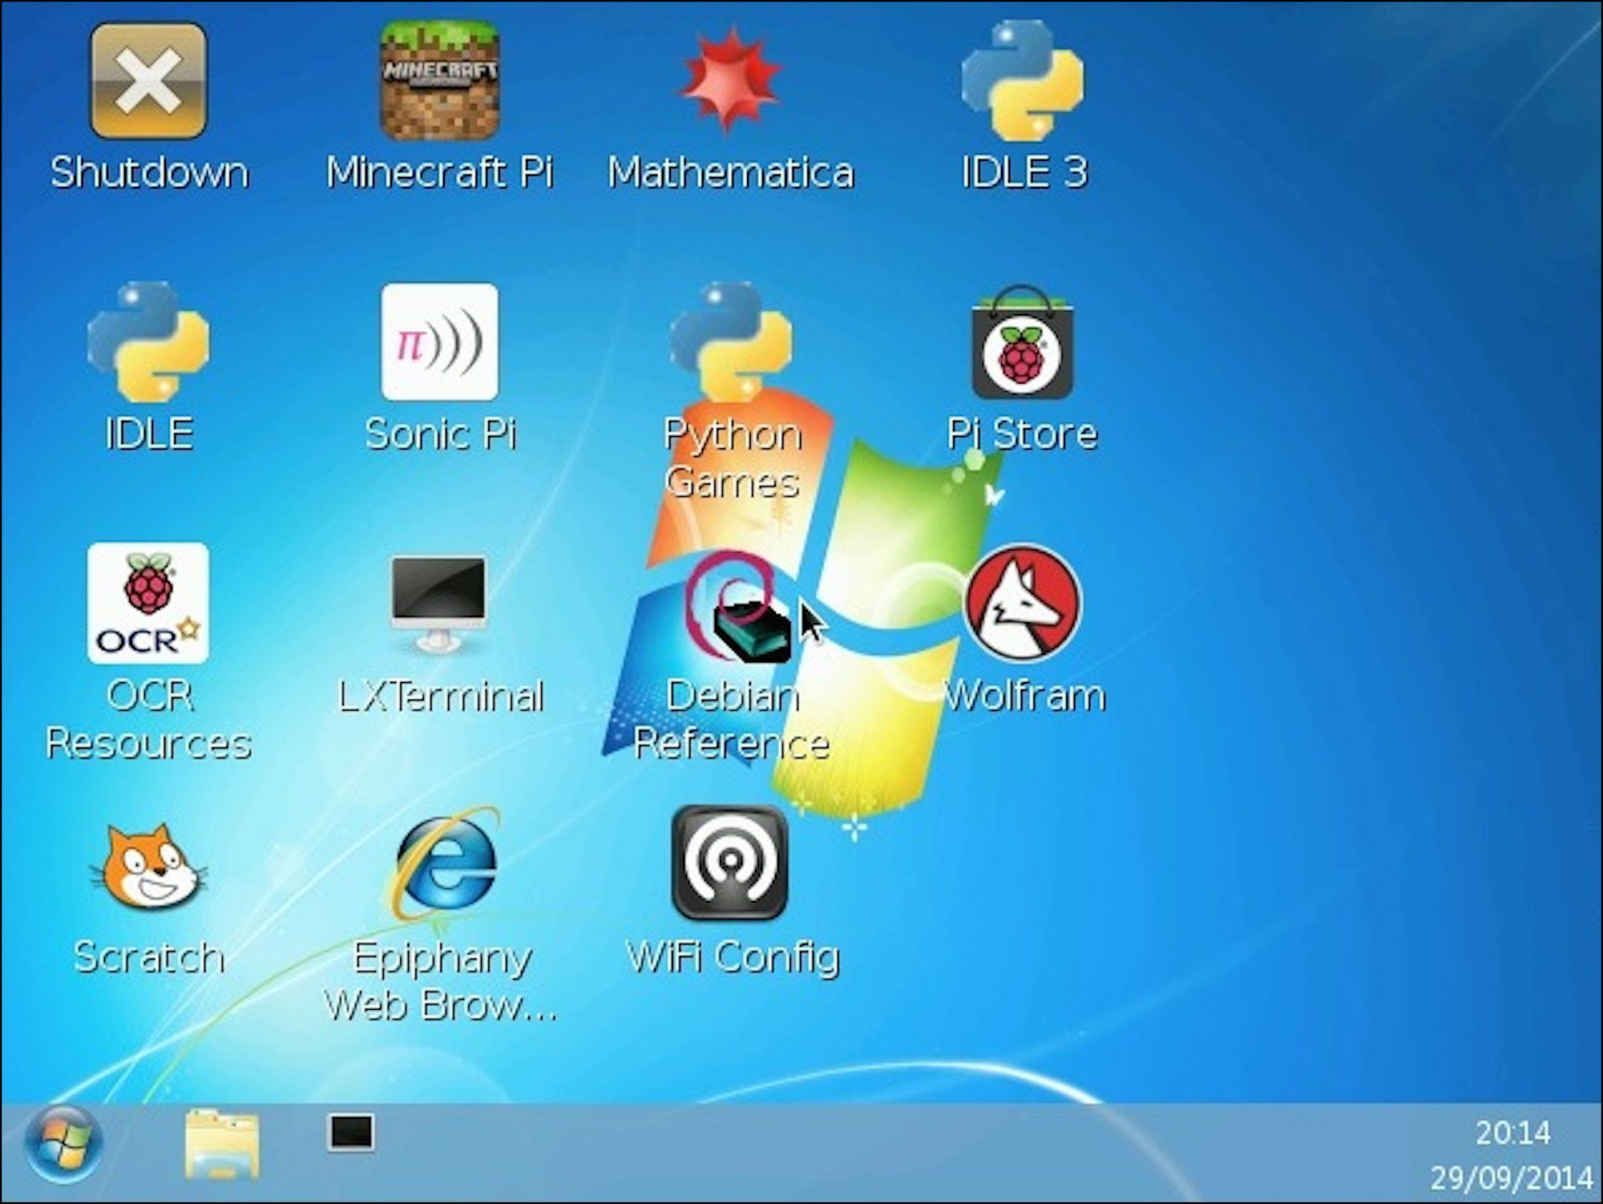The width and height of the screenshot is (1603, 1204).
Task: Open Epiphany Web Browser icon
Action: (443, 864)
